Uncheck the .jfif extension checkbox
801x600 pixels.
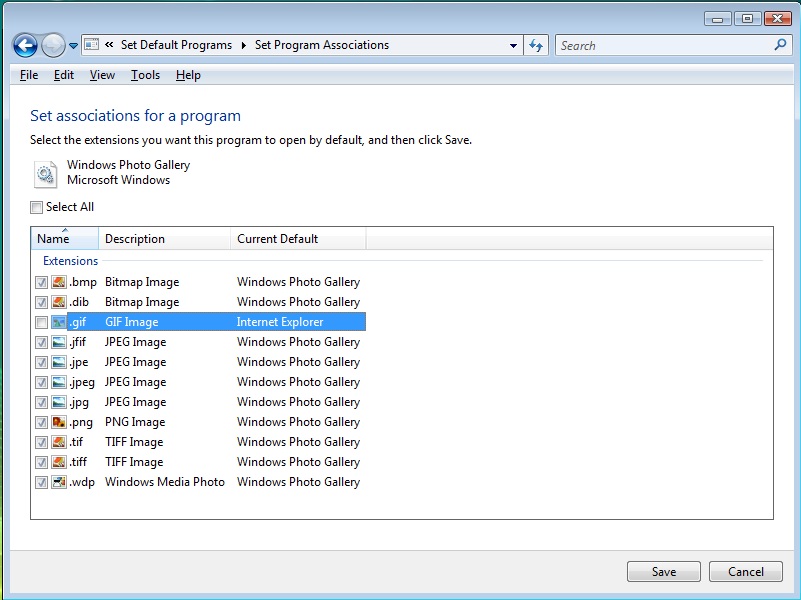[x=41, y=342]
